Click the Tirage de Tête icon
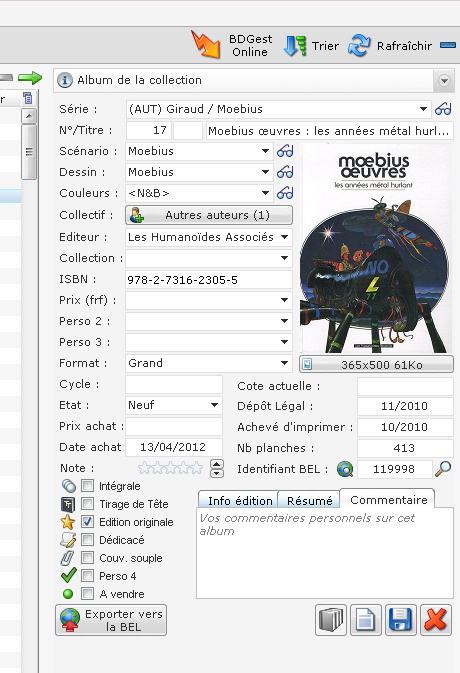 tap(68, 504)
